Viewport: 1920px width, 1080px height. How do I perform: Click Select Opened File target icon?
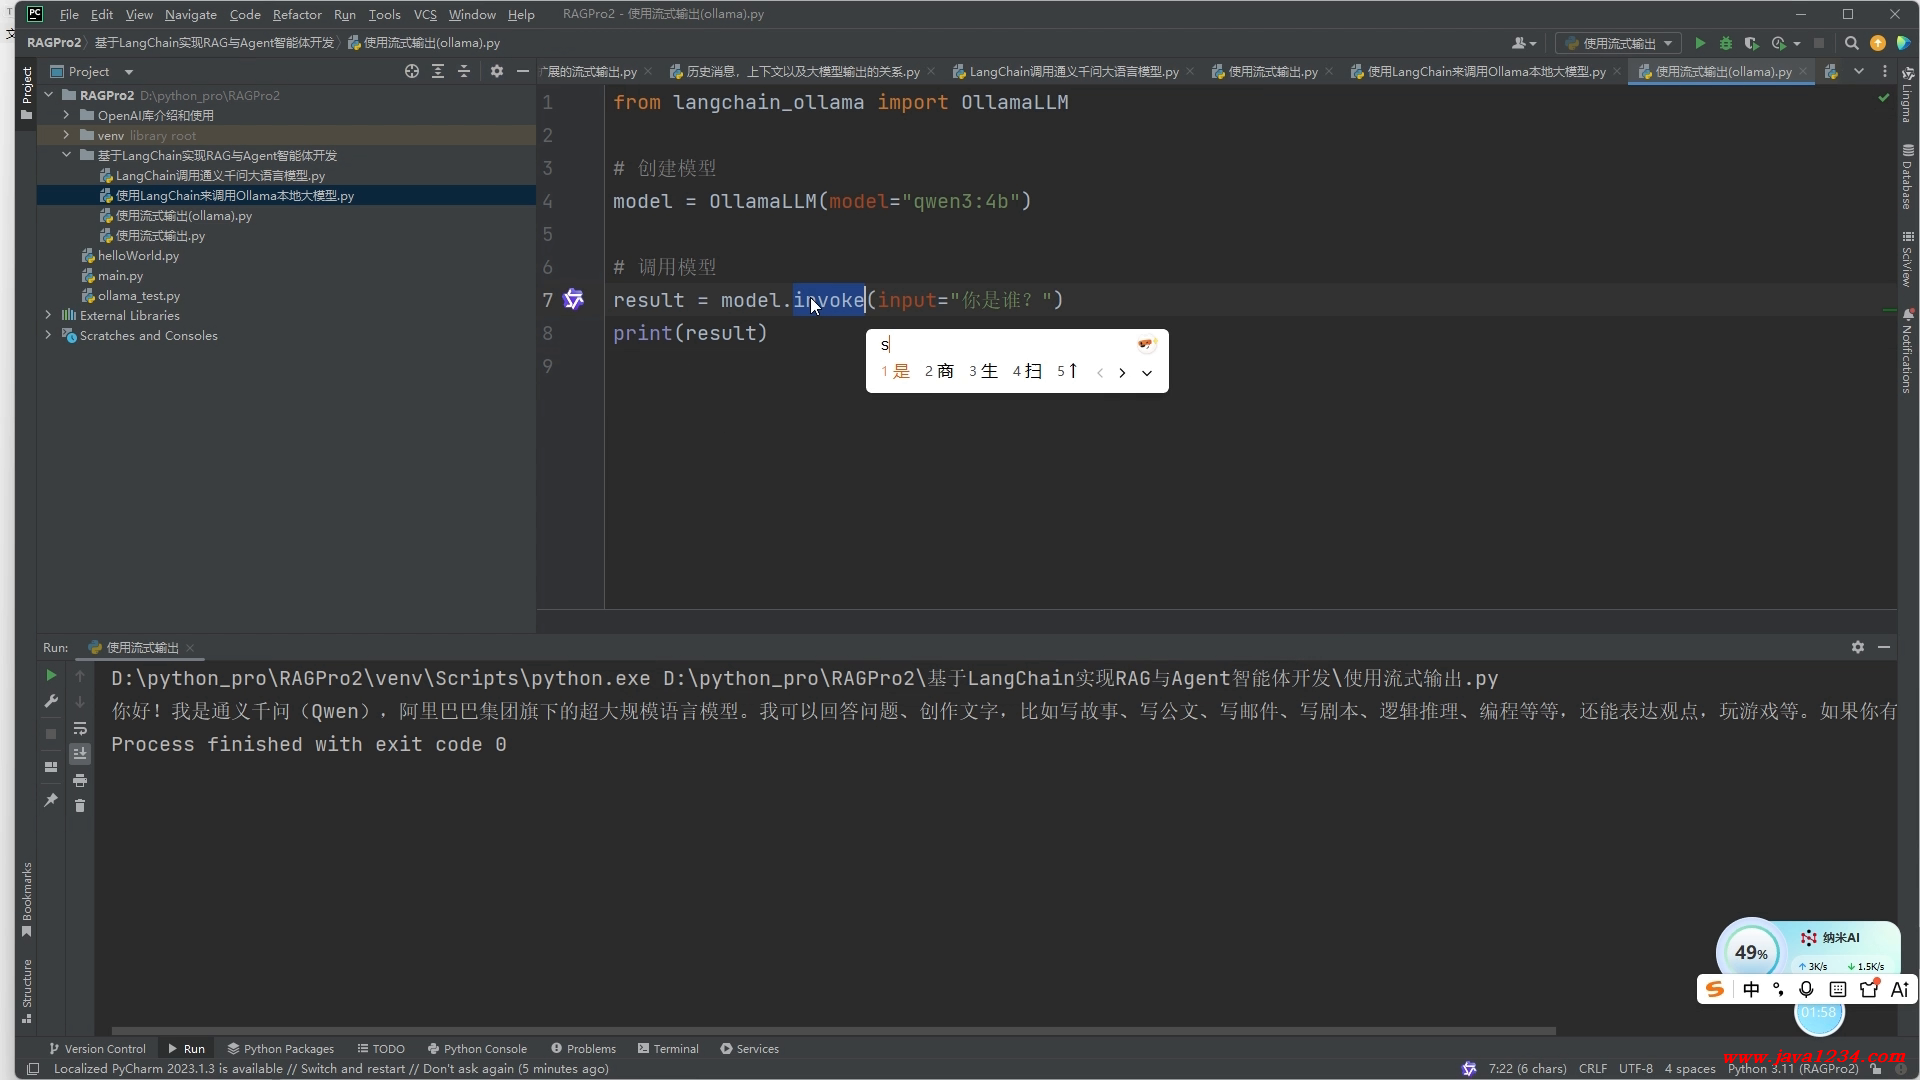click(412, 71)
